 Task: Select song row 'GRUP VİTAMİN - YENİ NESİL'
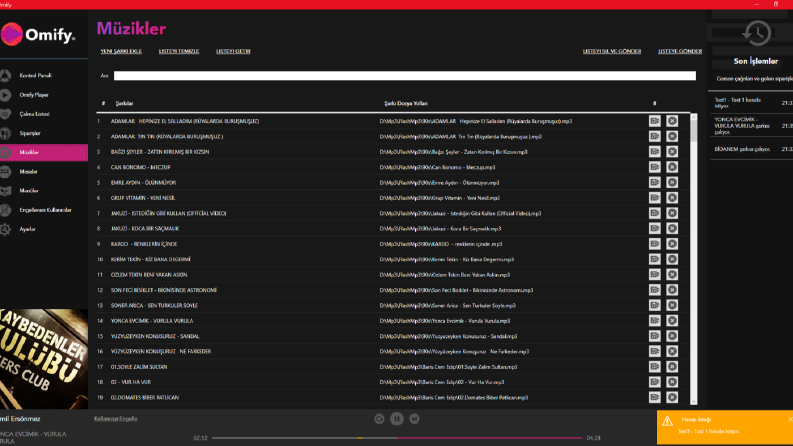[393, 198]
